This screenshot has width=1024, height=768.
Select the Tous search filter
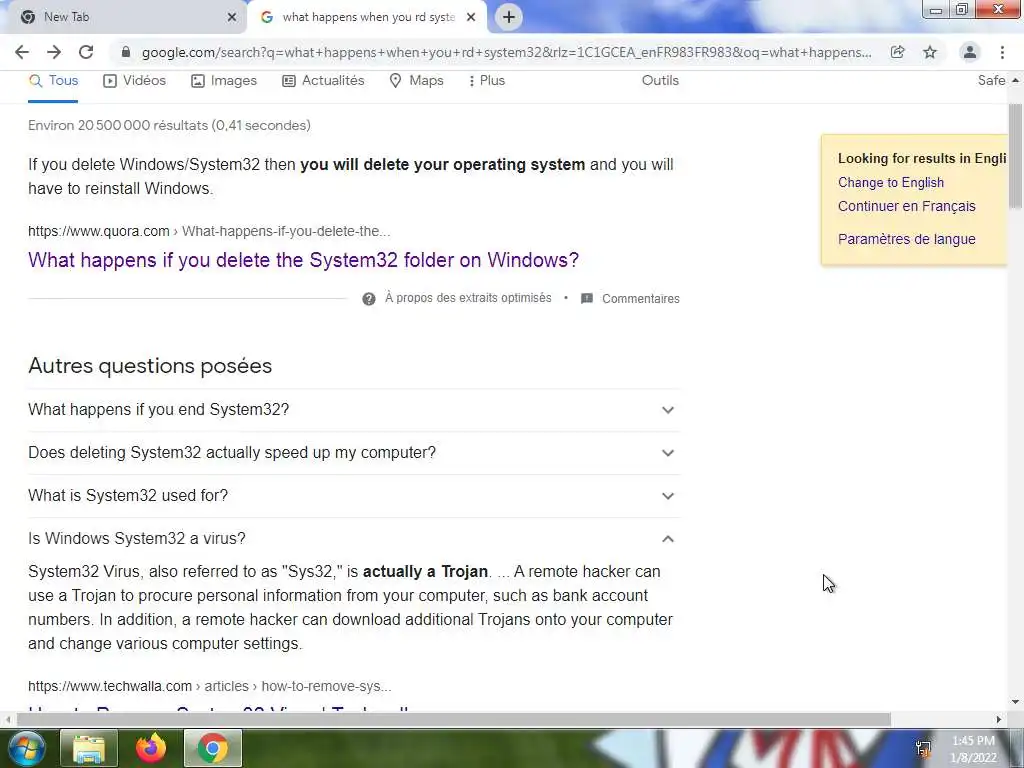[54, 80]
